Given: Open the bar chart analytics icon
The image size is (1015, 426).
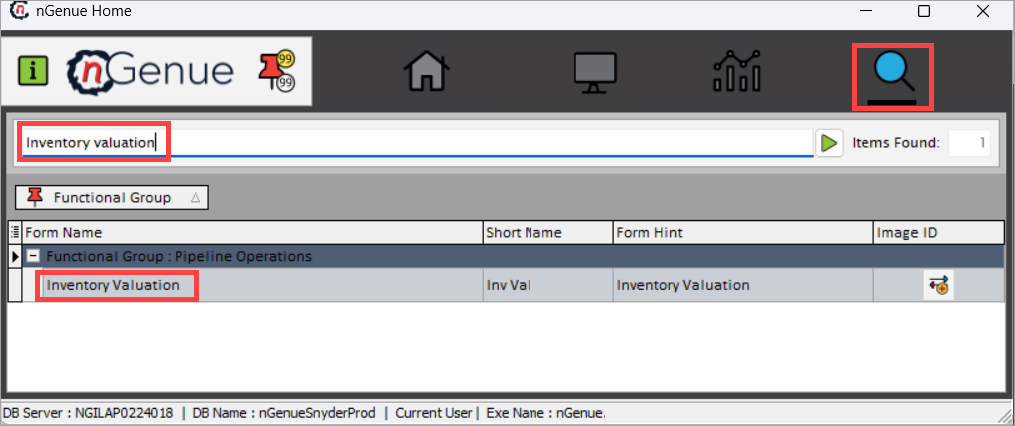Looking at the screenshot, I should click(x=737, y=71).
